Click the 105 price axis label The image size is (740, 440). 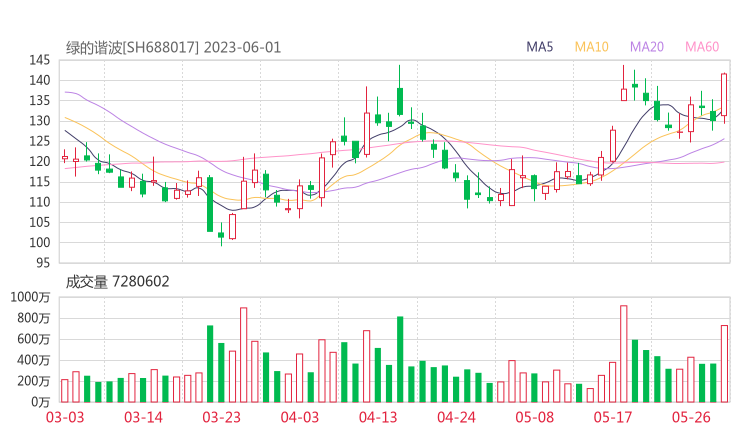[x=39, y=222]
